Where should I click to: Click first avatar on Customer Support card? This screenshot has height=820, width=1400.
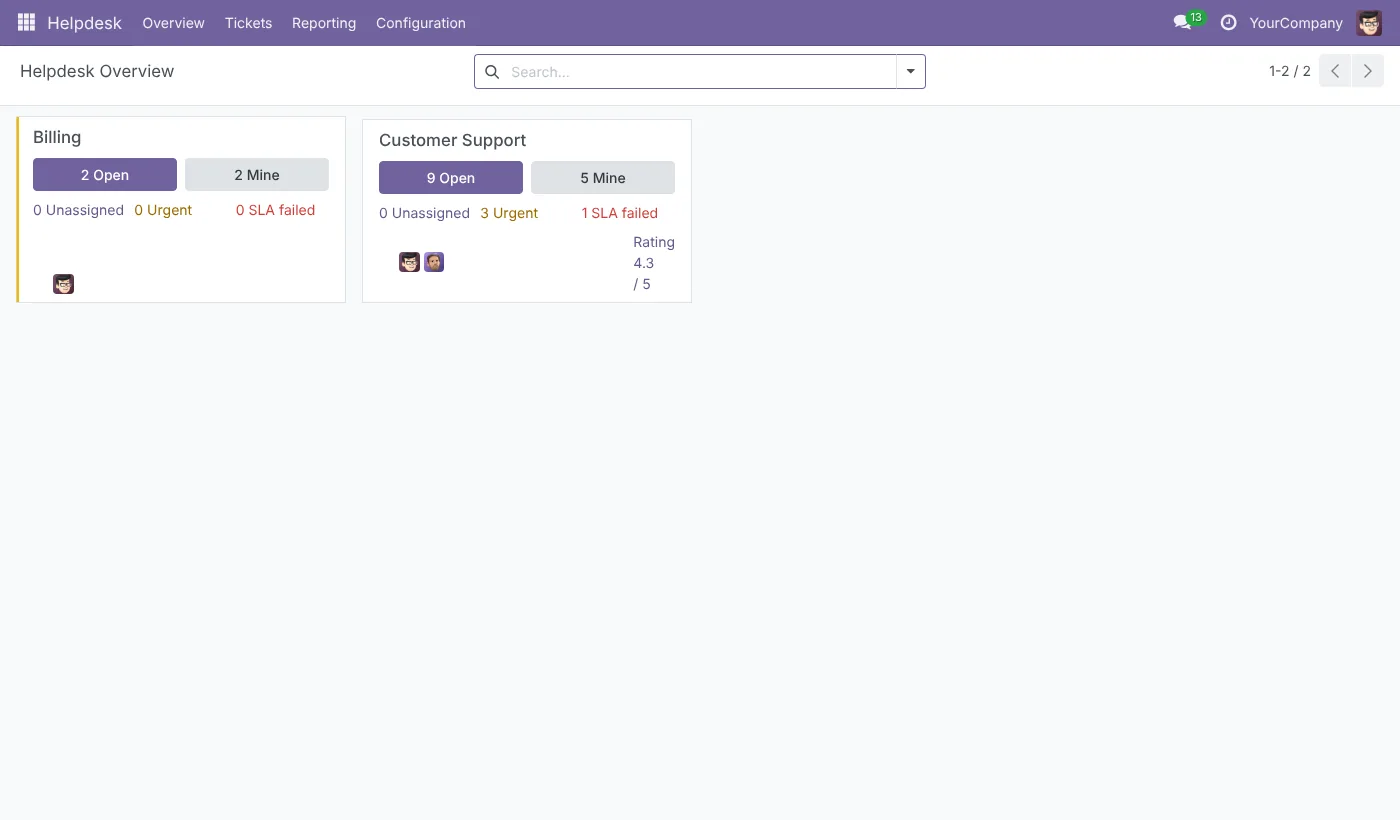[x=409, y=262]
